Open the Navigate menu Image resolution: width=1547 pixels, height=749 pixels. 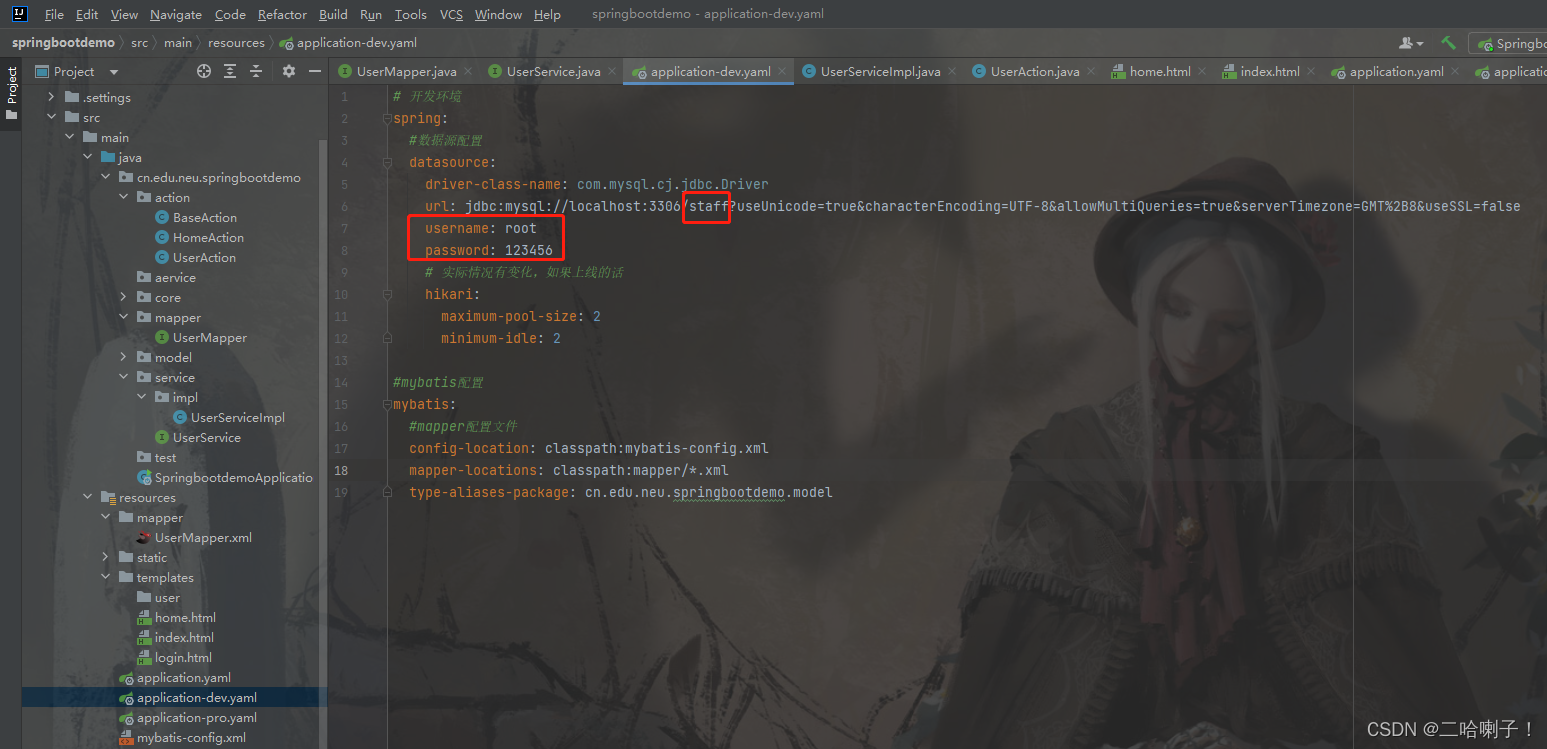(x=176, y=14)
